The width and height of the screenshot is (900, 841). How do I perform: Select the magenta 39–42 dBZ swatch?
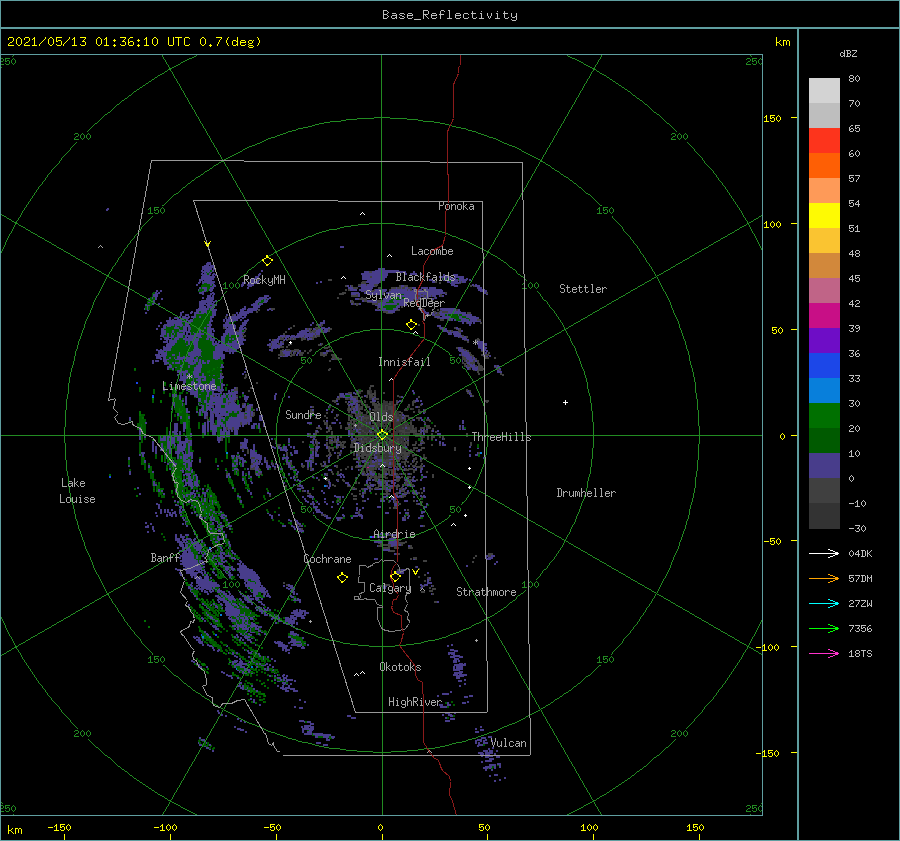(824, 316)
